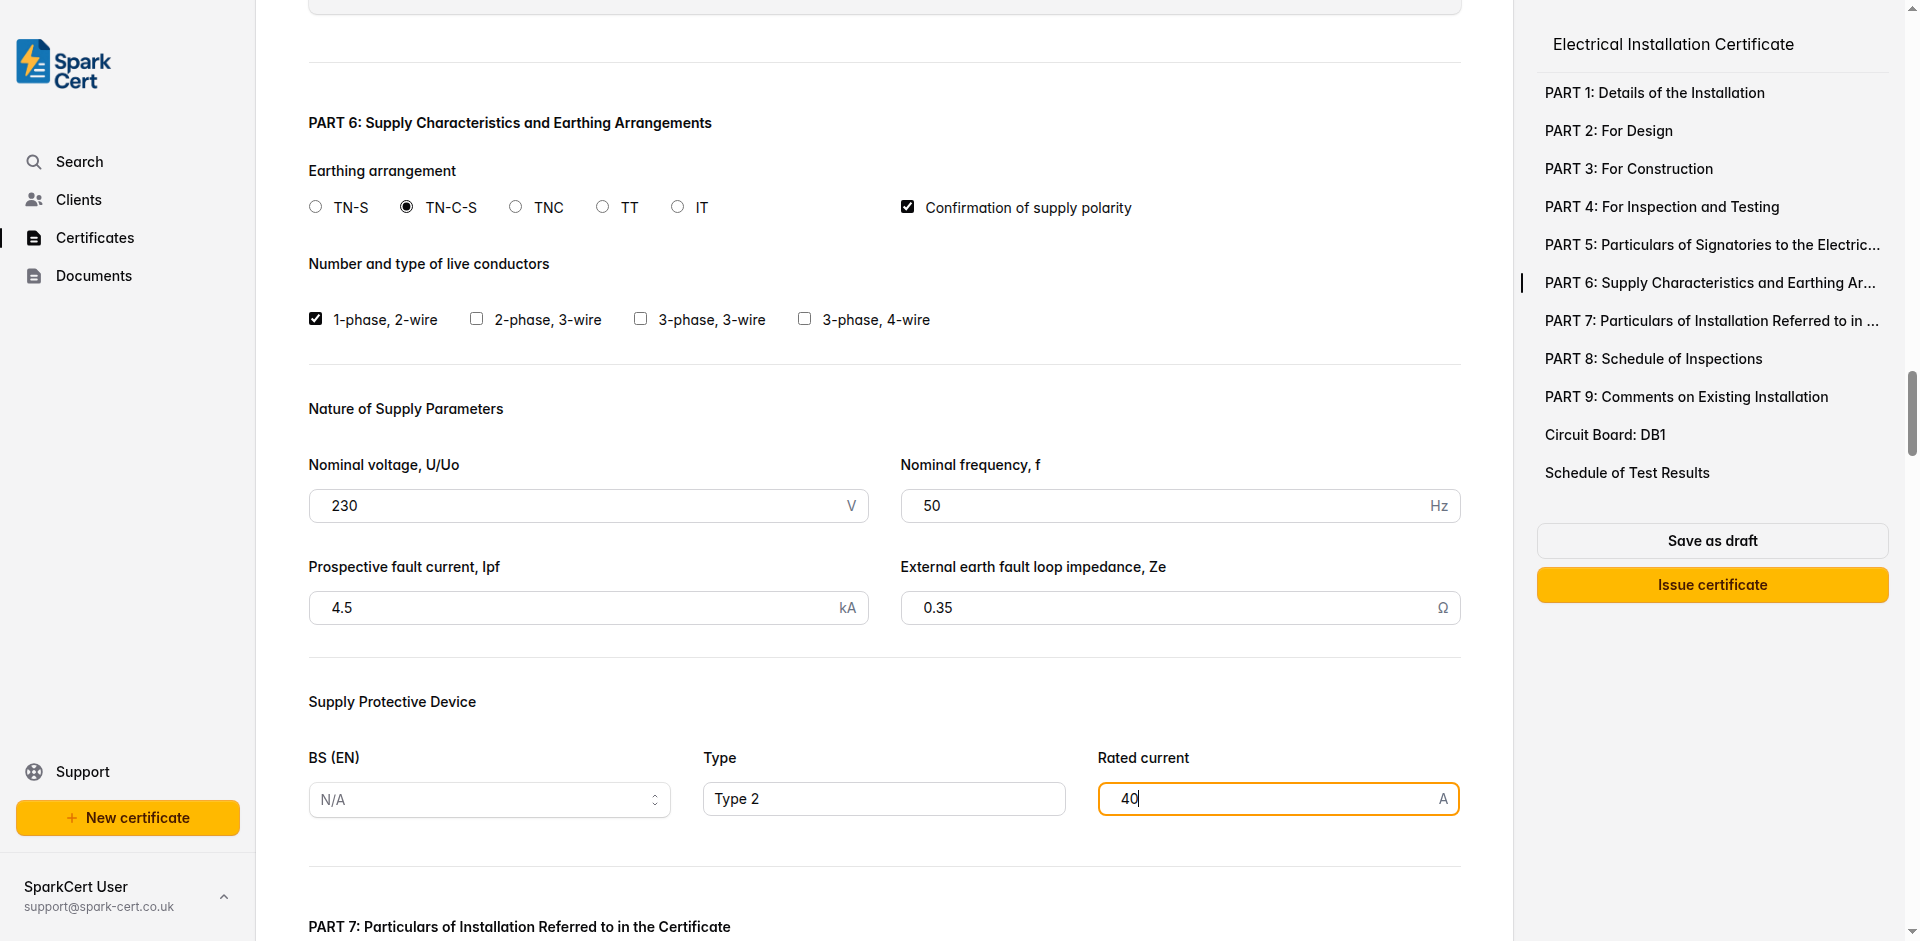Image resolution: width=1920 pixels, height=941 pixels.
Task: Click the Support lifebuoy icon
Action: [34, 772]
